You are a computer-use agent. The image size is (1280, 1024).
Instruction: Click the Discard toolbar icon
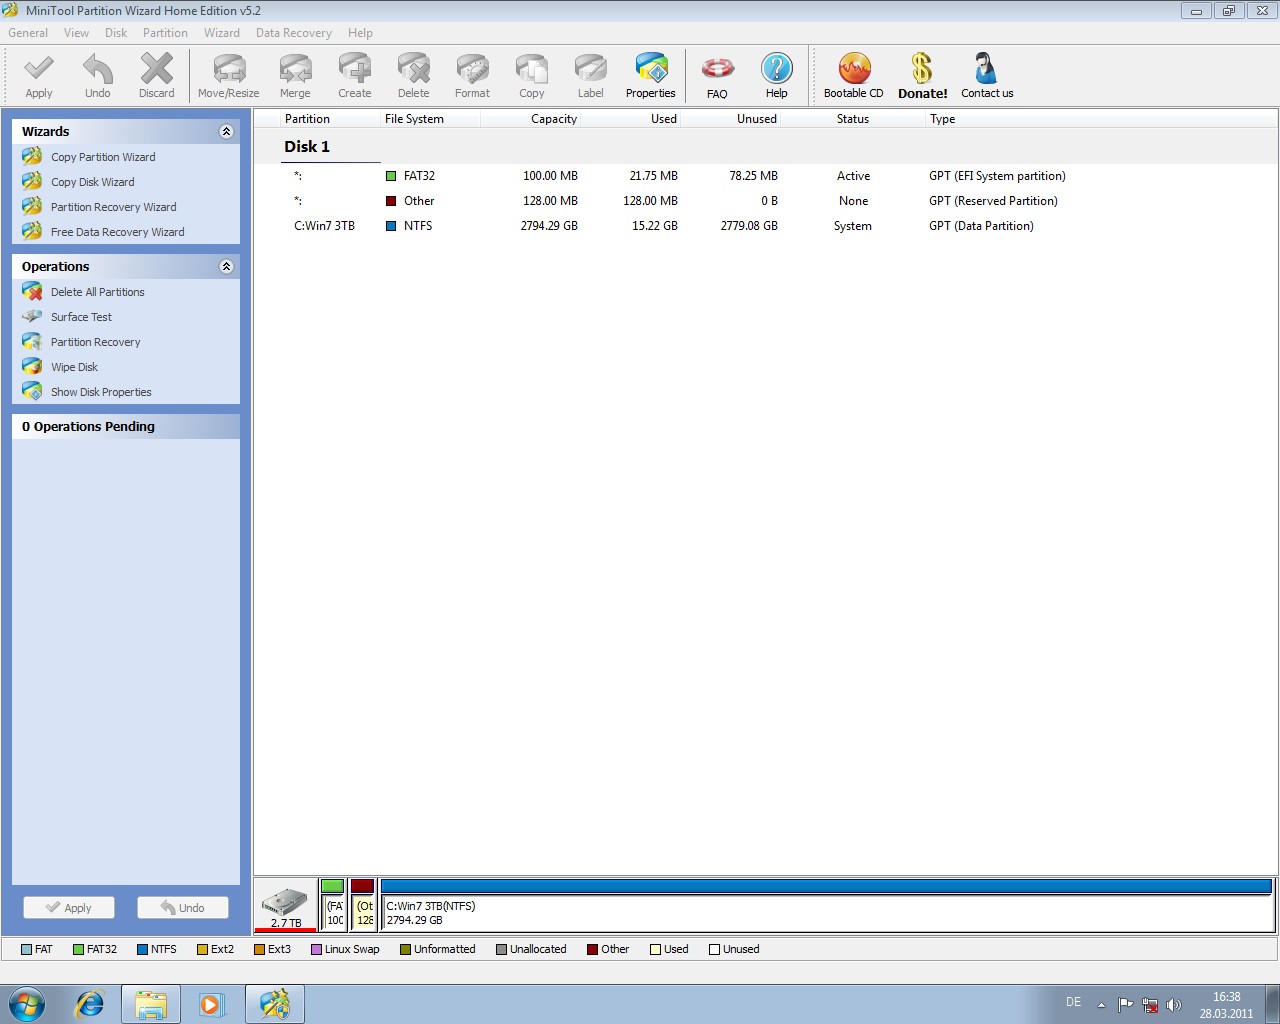tap(157, 69)
